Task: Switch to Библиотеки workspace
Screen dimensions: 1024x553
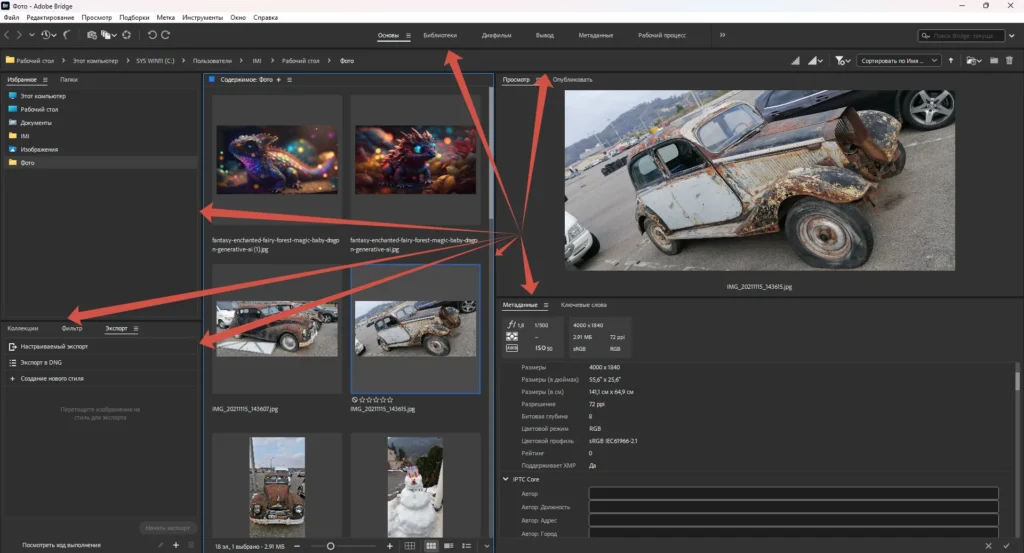Action: [x=440, y=35]
